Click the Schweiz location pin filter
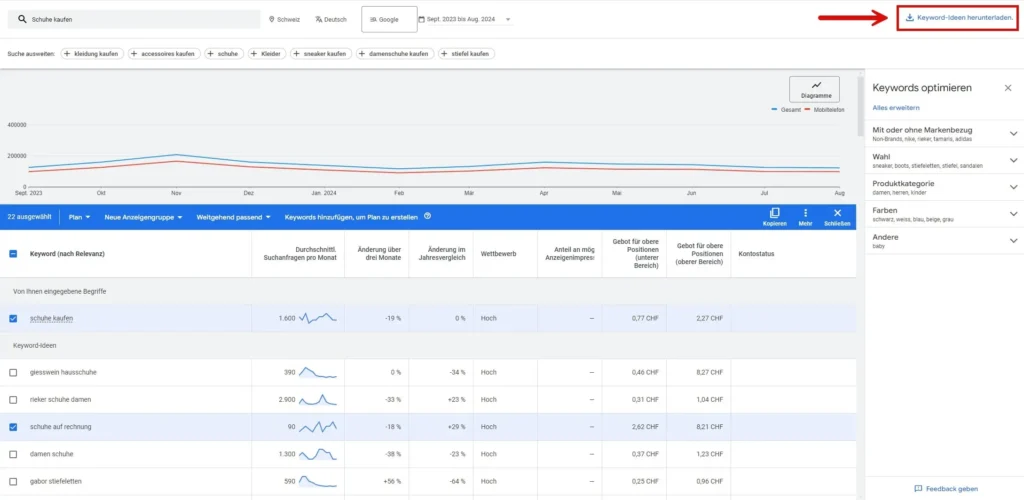 coord(284,19)
